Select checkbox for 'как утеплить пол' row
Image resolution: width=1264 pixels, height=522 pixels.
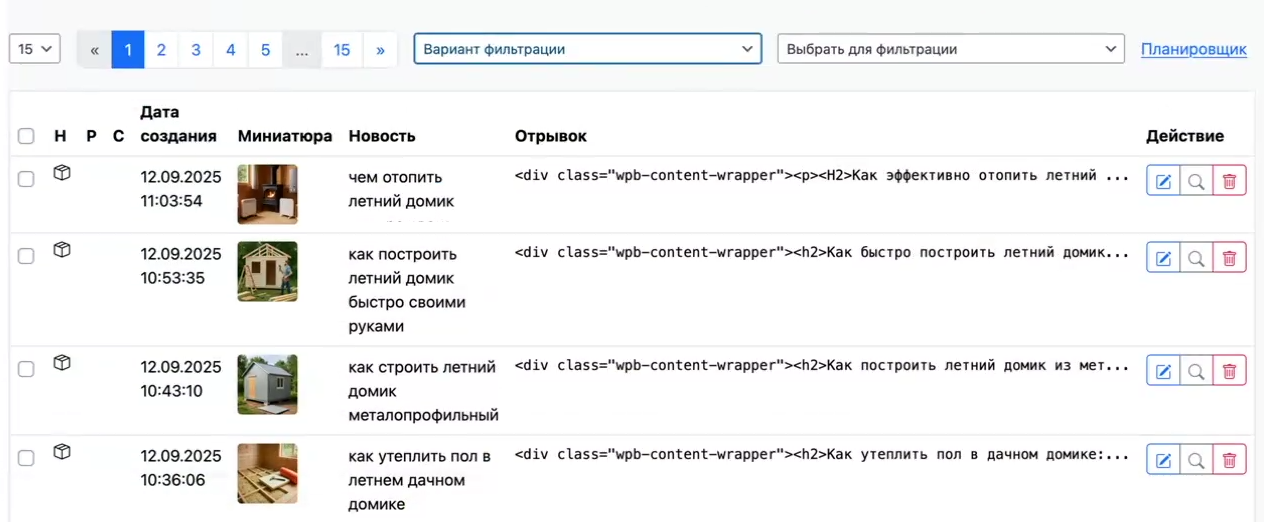(26, 458)
